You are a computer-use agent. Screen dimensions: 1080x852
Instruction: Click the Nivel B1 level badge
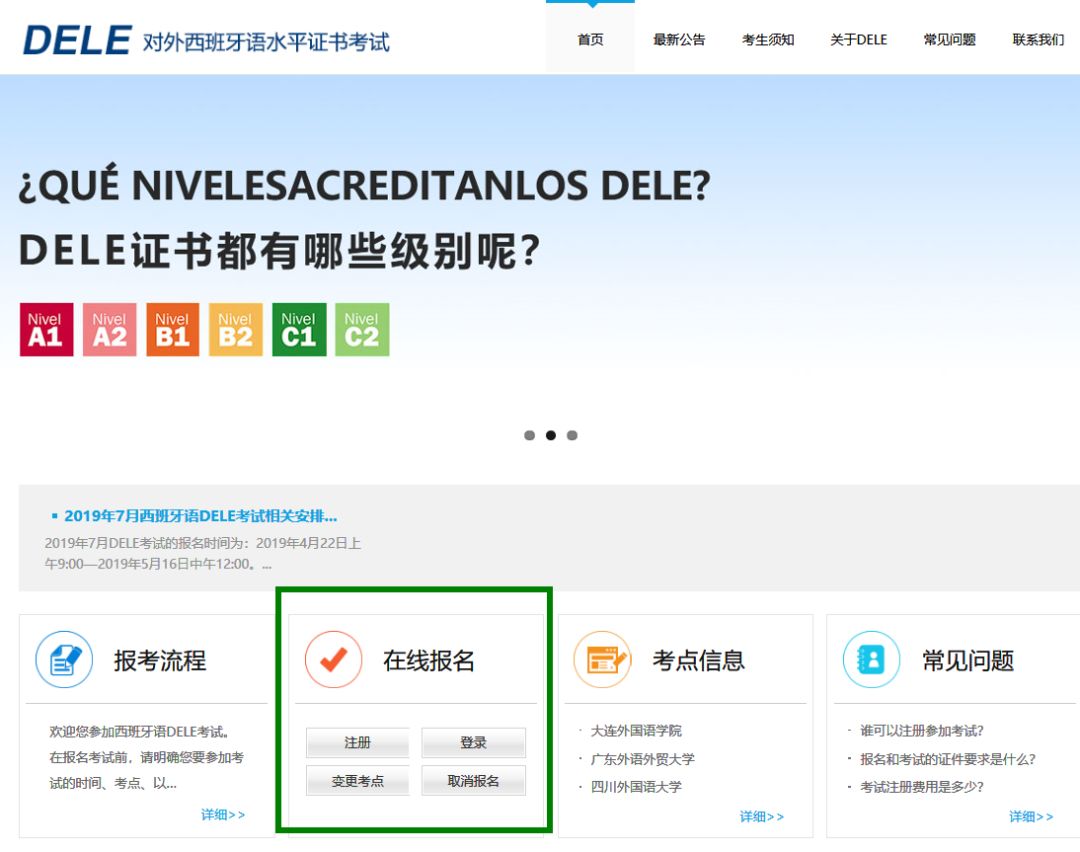172,330
